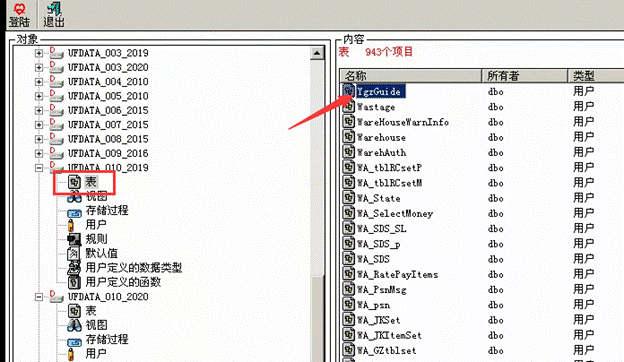This screenshot has width=624, height=362.
Task: Click the object tree vertical scrollbar track
Action: (317, 167)
